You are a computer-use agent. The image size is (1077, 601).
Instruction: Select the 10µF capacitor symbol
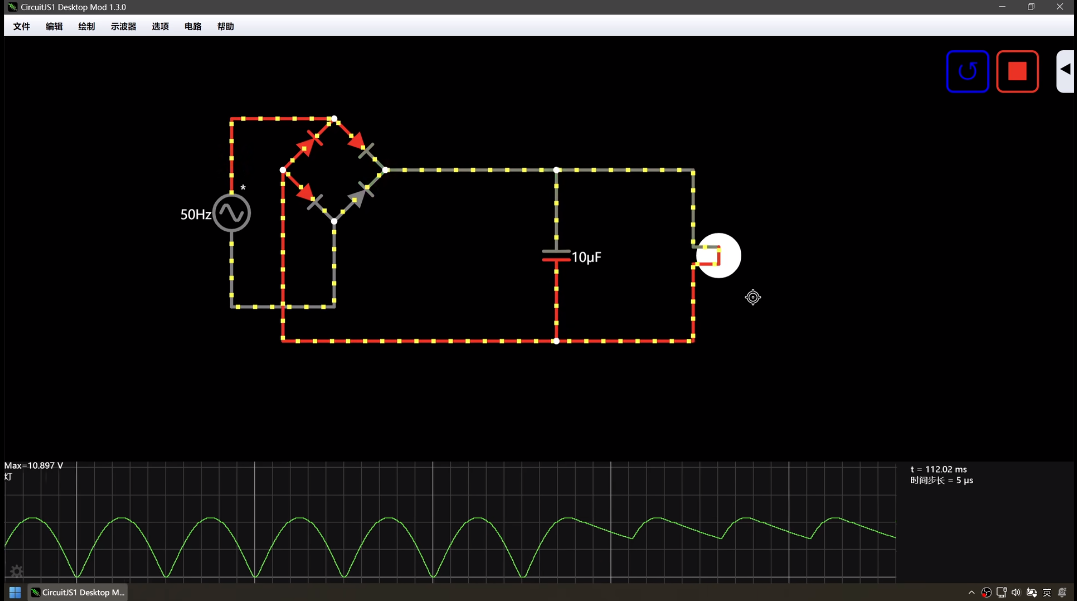[x=556, y=256]
